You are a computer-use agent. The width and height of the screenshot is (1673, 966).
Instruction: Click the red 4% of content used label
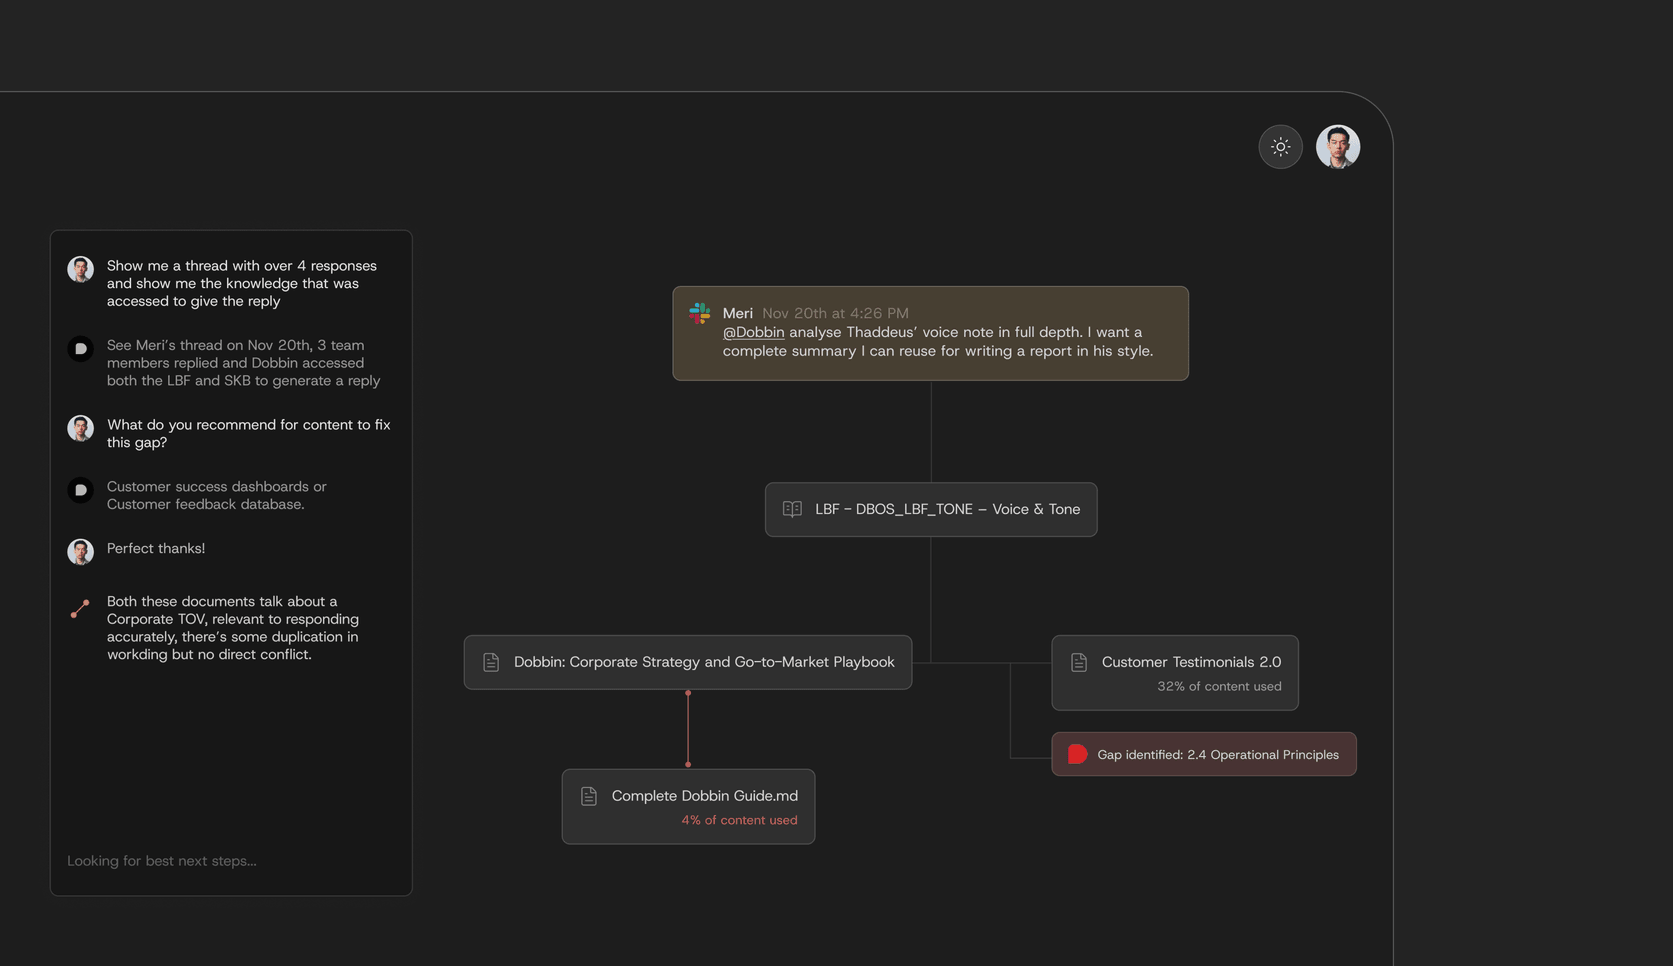click(x=739, y=820)
